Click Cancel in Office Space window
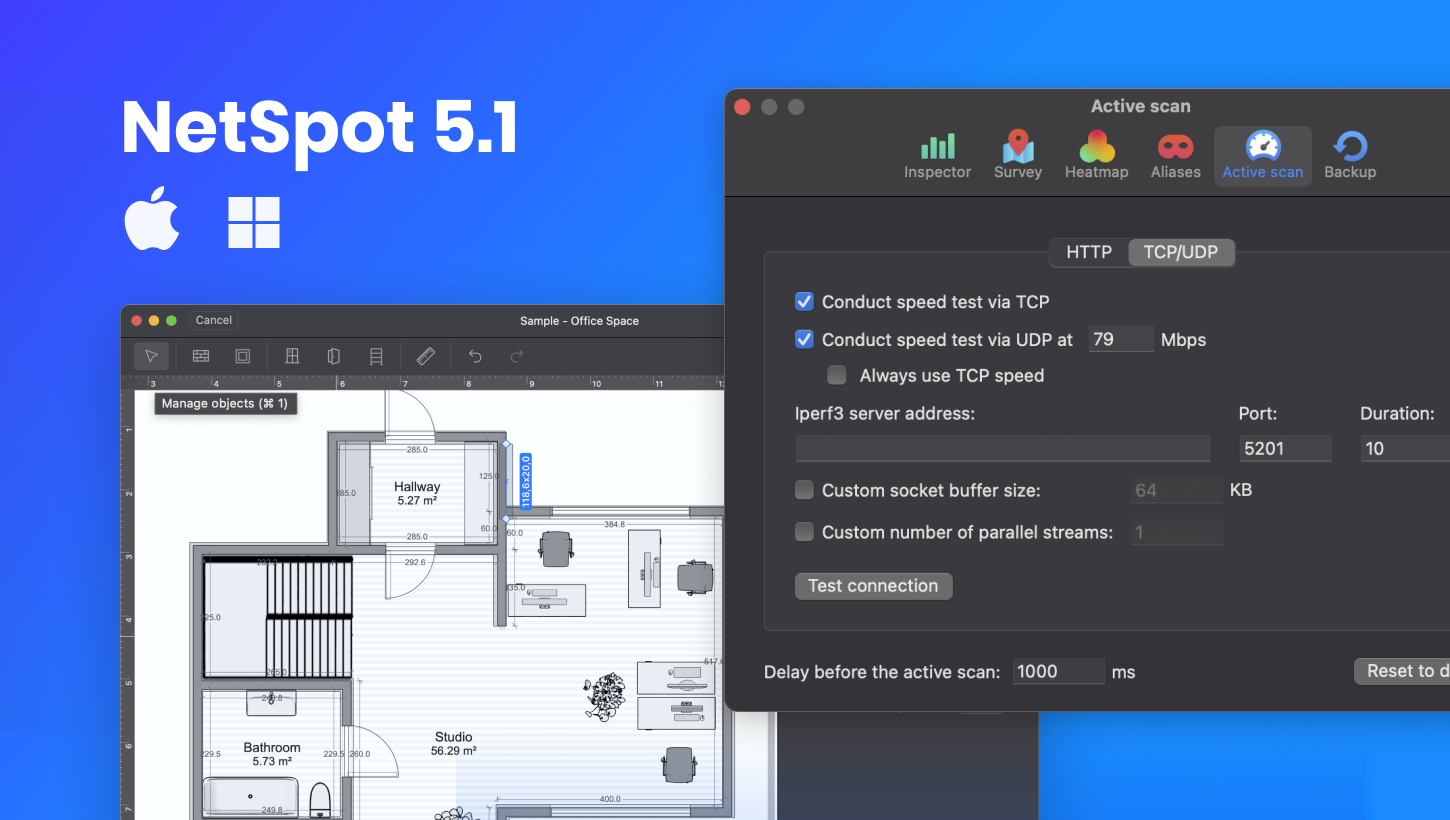Screen dimensions: 1450x820 pyautogui.click(x=214, y=320)
